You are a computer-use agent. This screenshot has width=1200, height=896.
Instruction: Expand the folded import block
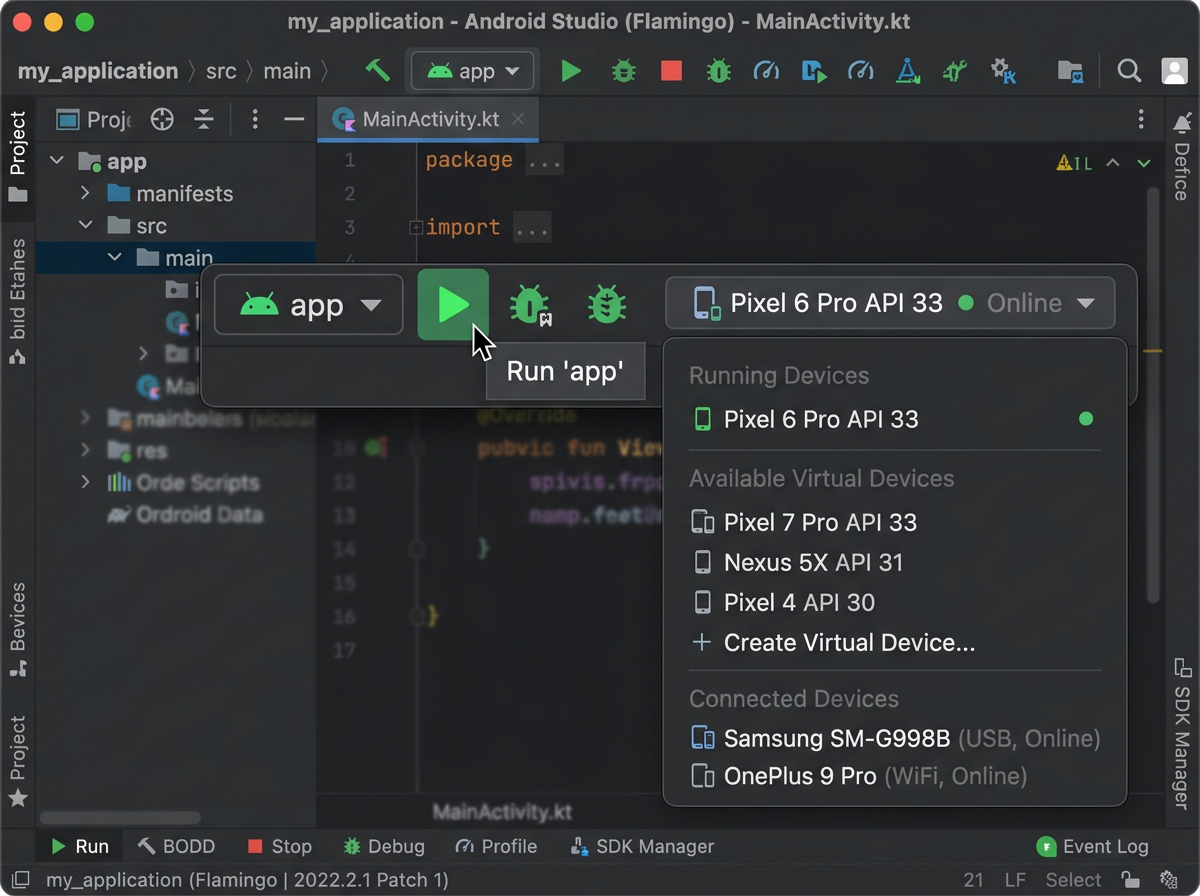414,228
